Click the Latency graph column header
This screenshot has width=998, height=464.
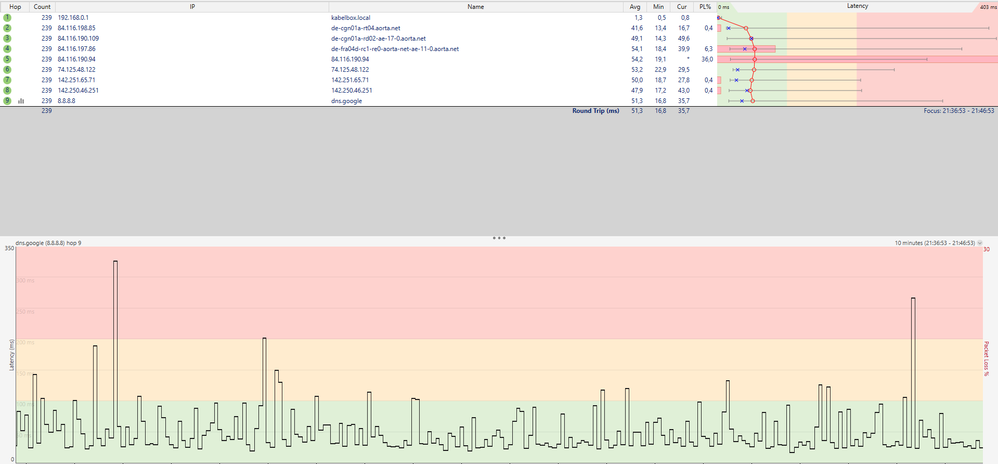pos(857,6)
